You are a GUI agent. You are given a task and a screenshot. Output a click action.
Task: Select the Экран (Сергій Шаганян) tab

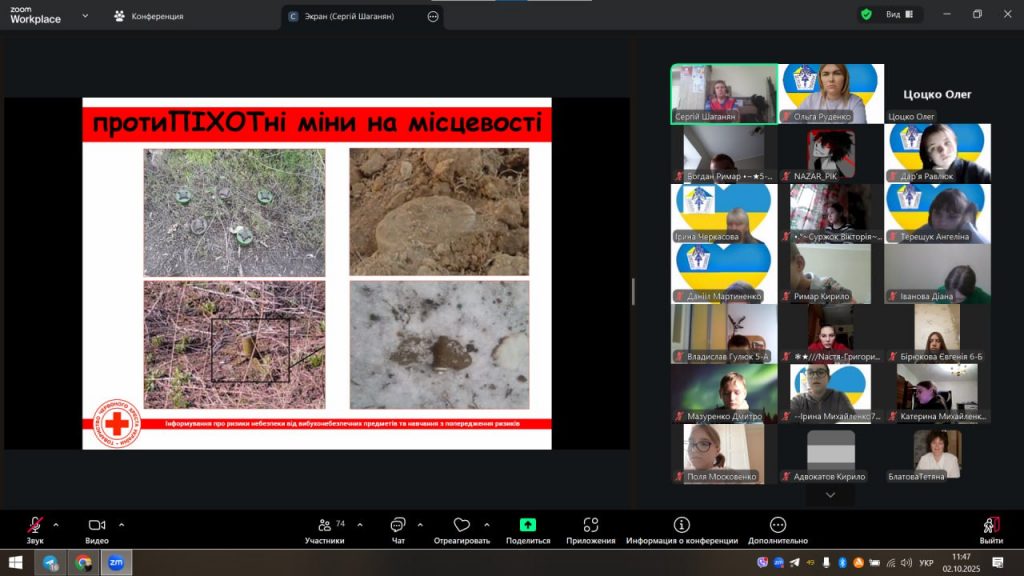click(350, 16)
